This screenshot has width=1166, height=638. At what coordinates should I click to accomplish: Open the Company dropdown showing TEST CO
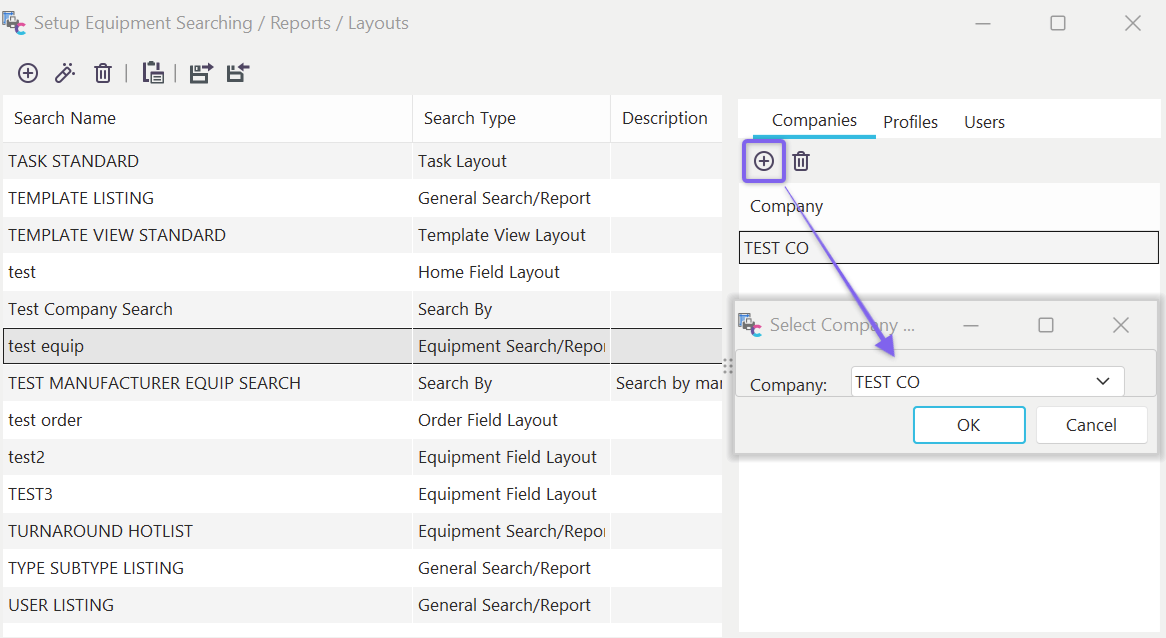pos(1103,382)
